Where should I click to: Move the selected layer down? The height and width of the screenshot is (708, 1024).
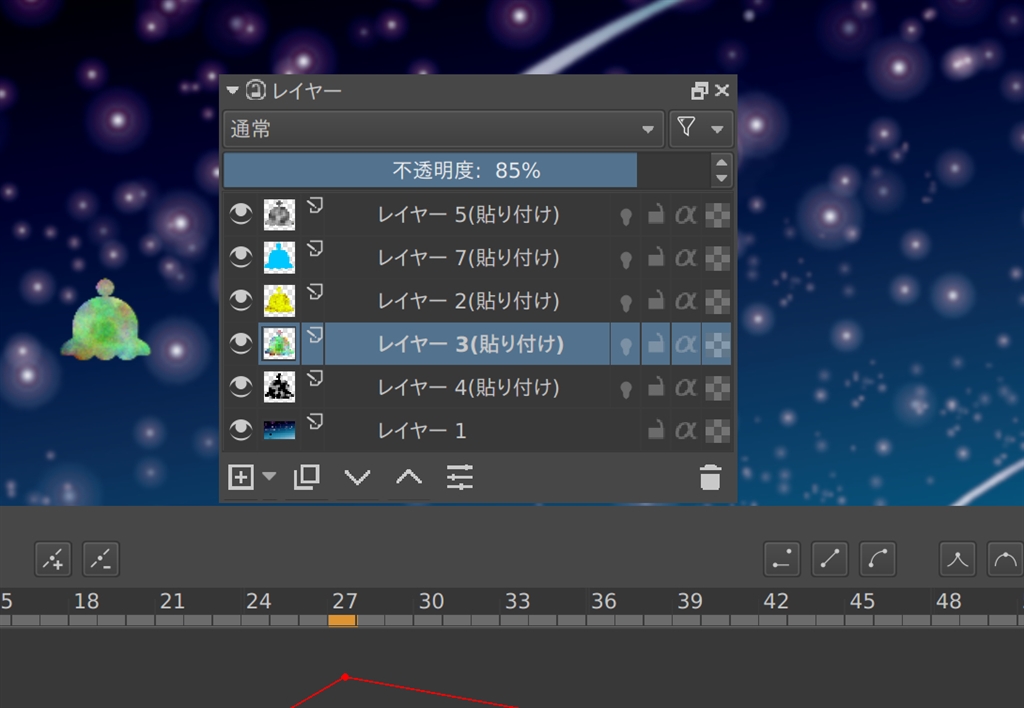pyautogui.click(x=357, y=477)
